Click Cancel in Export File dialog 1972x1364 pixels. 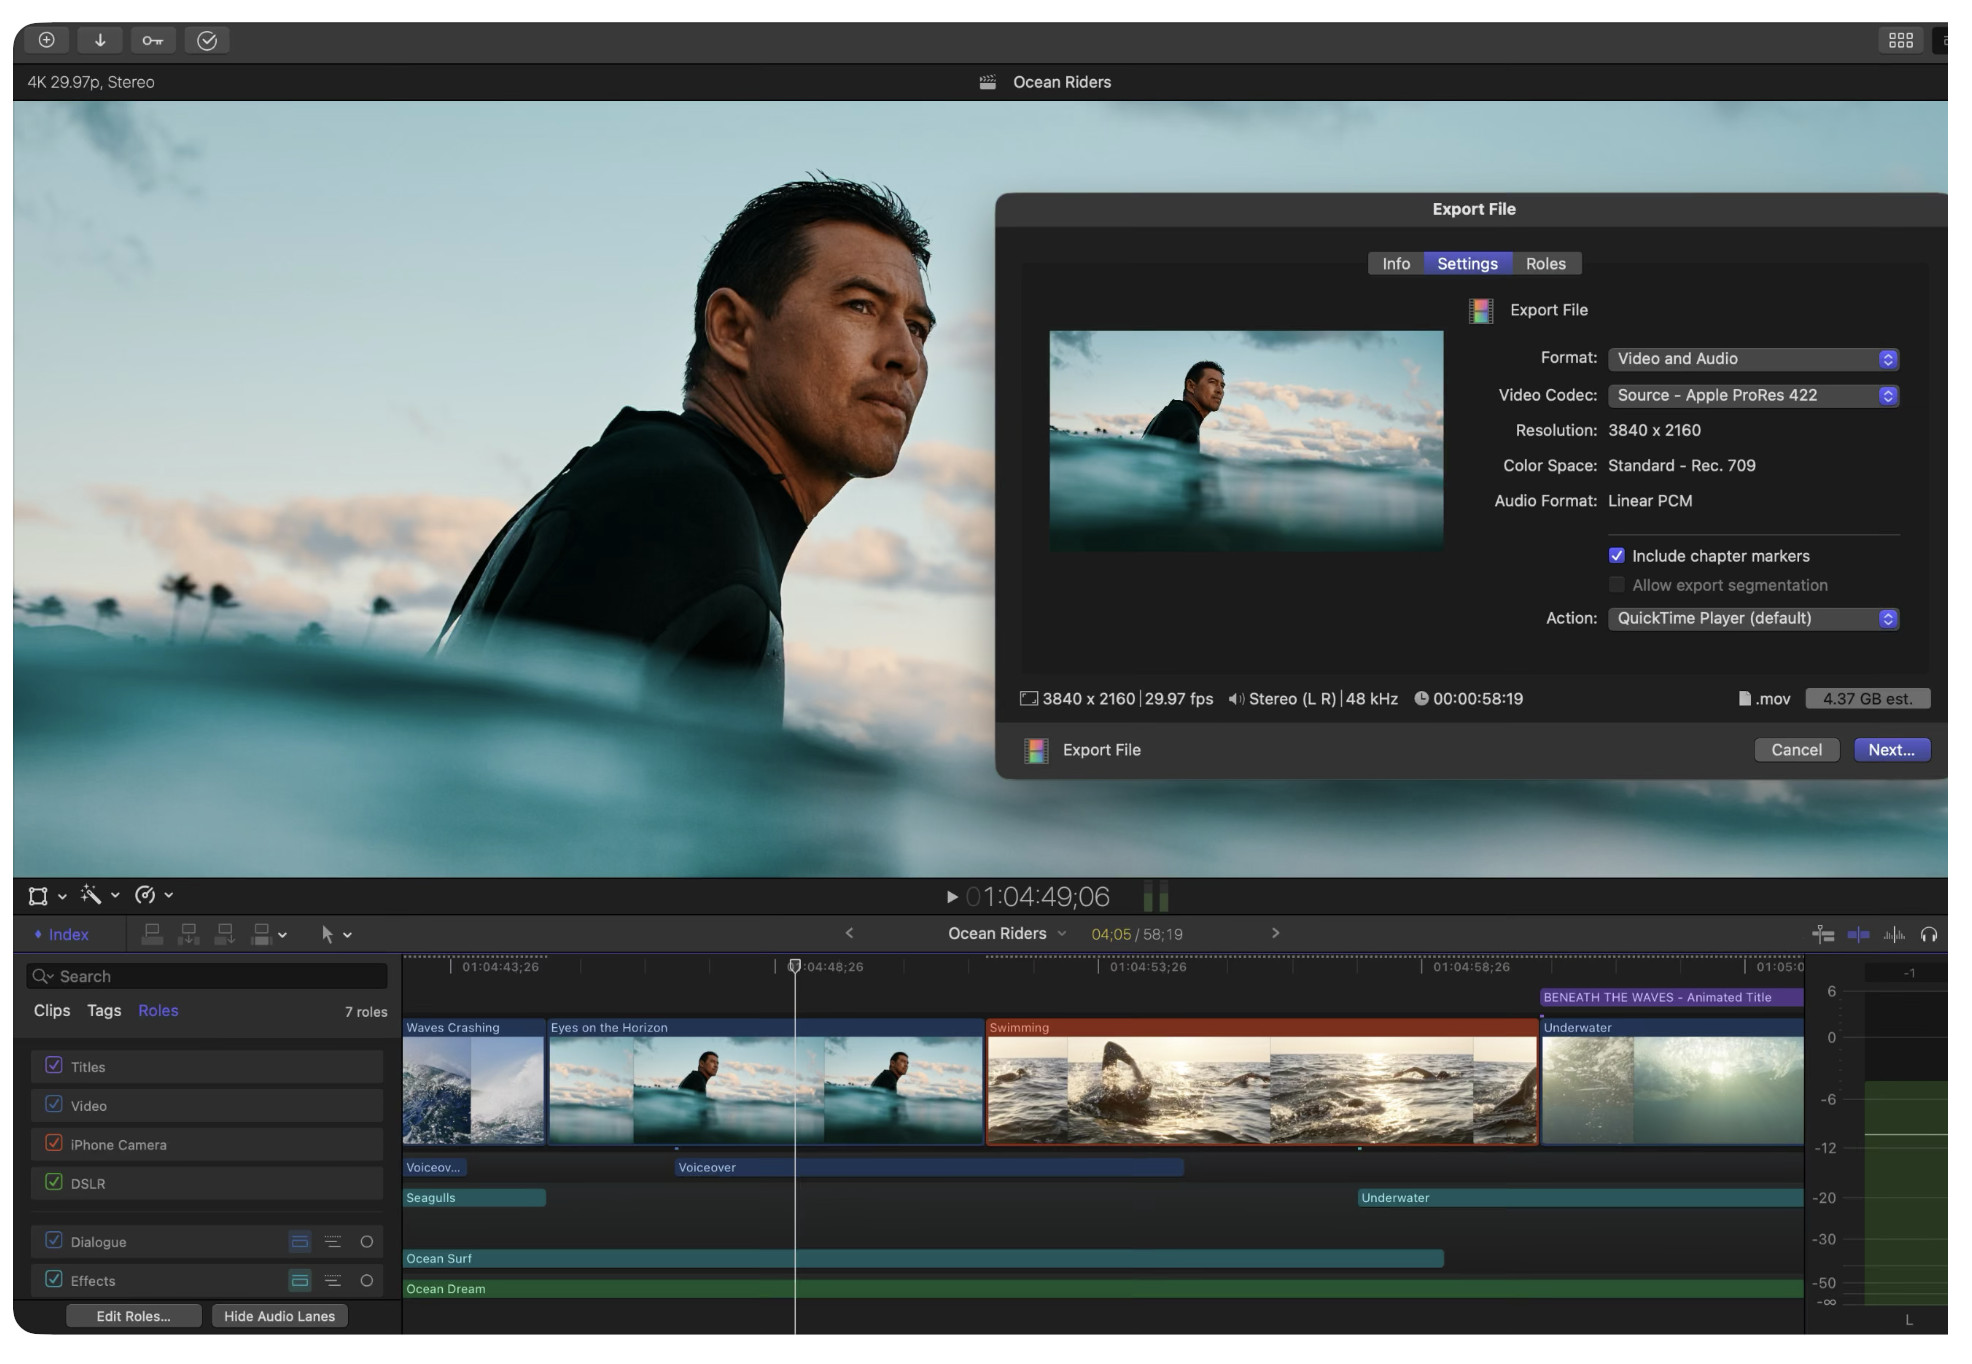pyautogui.click(x=1796, y=750)
